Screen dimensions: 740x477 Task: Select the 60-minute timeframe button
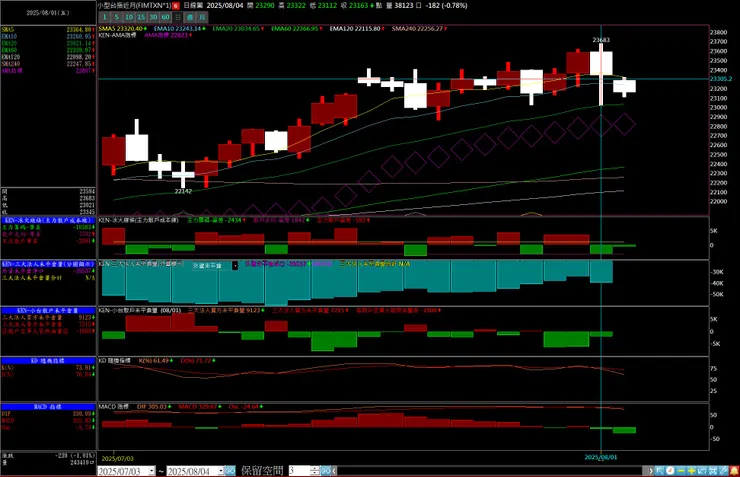(166, 17)
